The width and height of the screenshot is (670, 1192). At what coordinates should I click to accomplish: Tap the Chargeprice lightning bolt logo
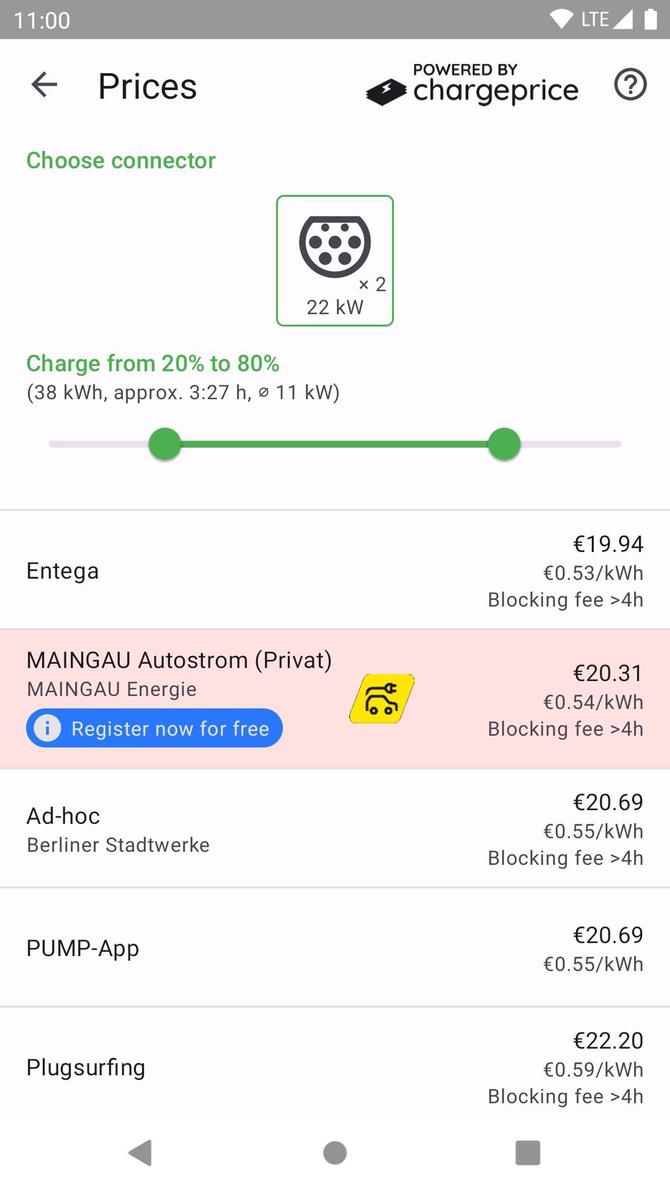[387, 89]
